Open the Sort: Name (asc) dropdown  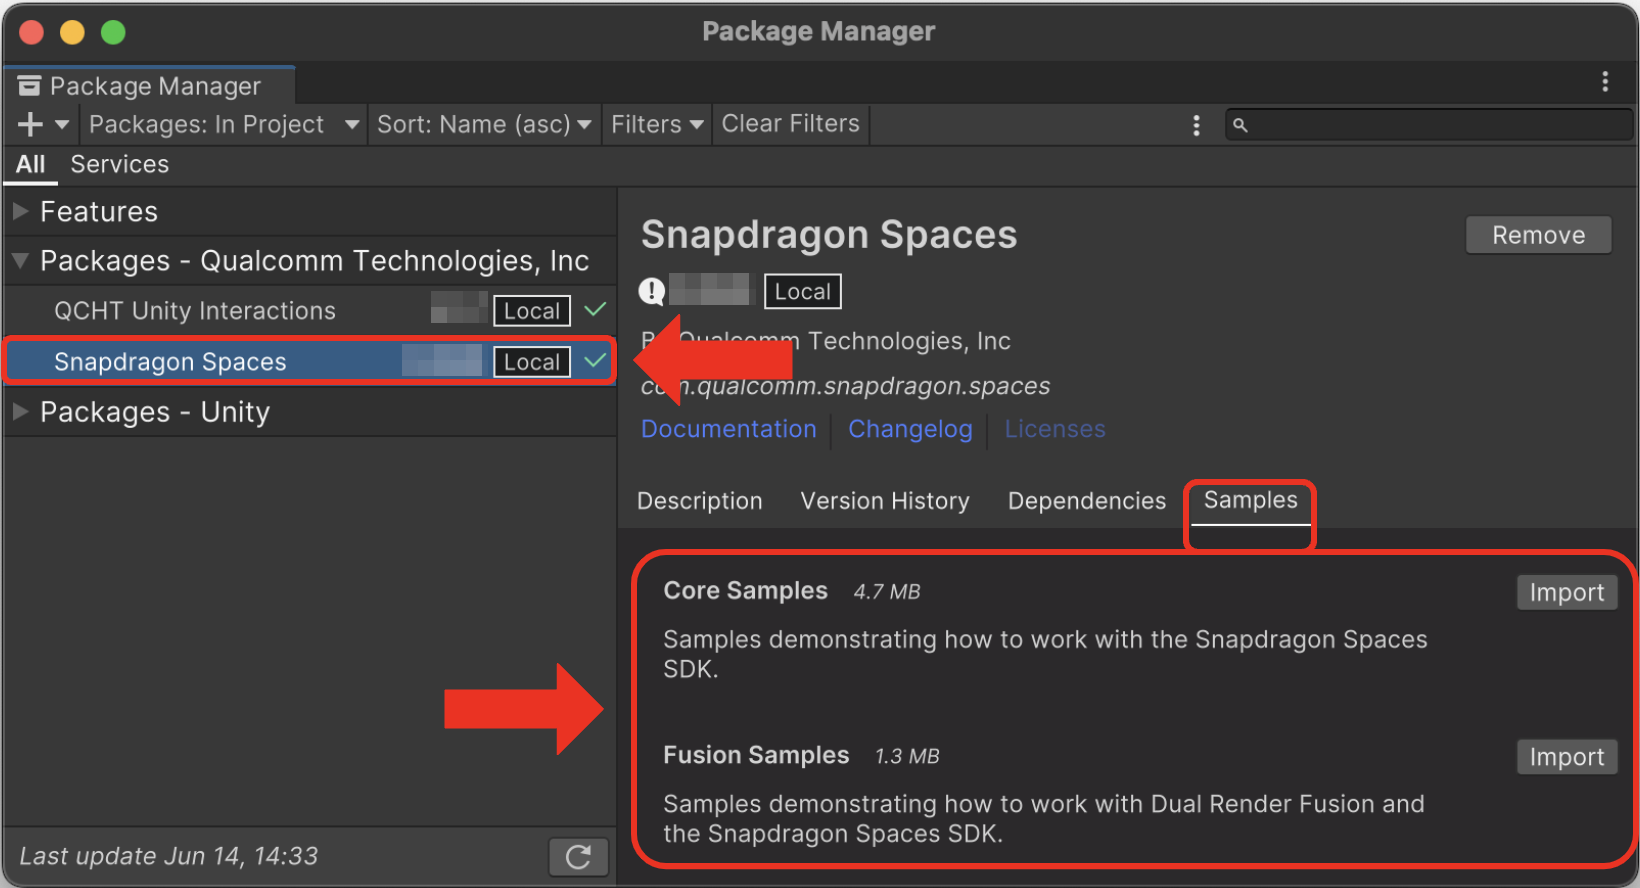tap(484, 124)
